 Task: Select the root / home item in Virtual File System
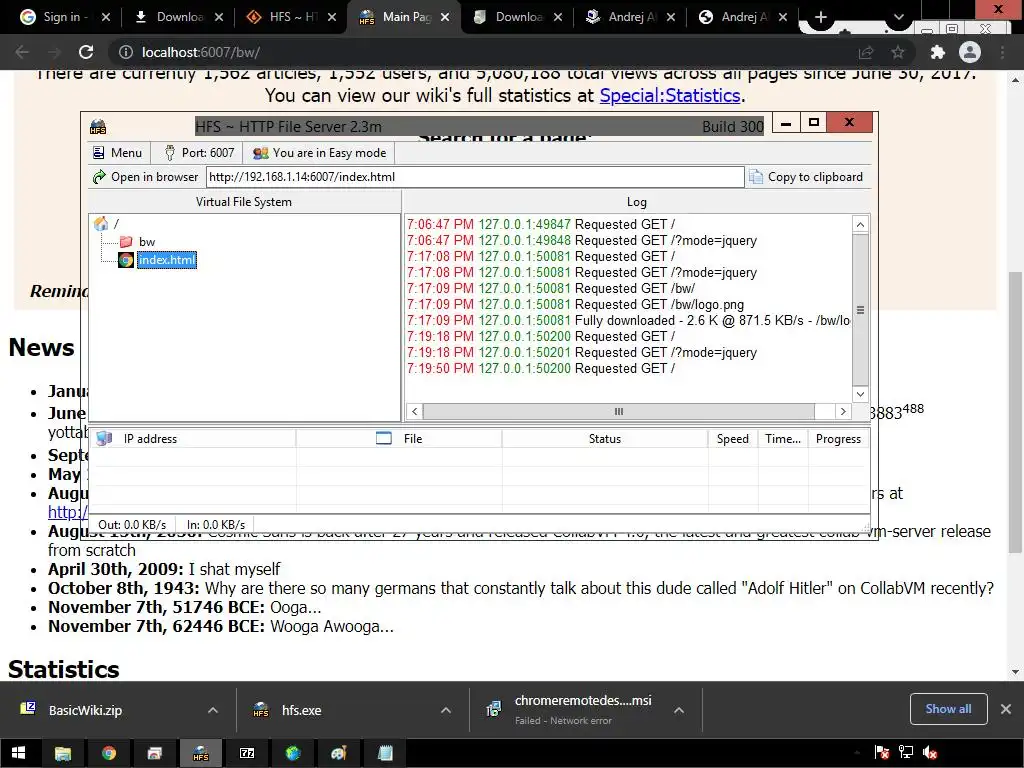[x=106, y=224]
